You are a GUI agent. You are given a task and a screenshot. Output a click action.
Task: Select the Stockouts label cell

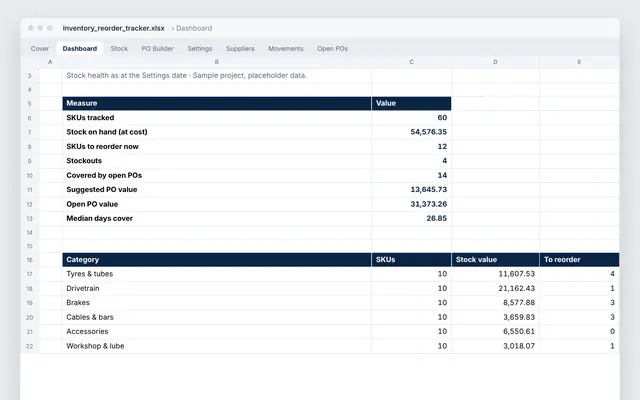(x=217, y=161)
